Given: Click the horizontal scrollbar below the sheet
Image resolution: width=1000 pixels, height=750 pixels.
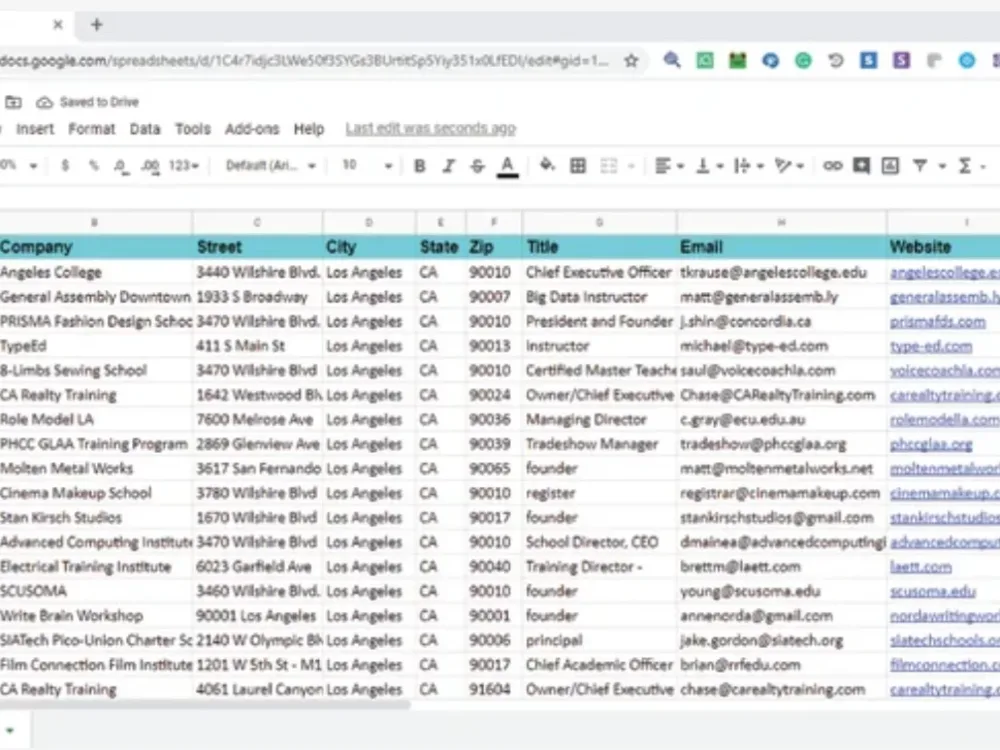Looking at the screenshot, I should [x=204, y=705].
